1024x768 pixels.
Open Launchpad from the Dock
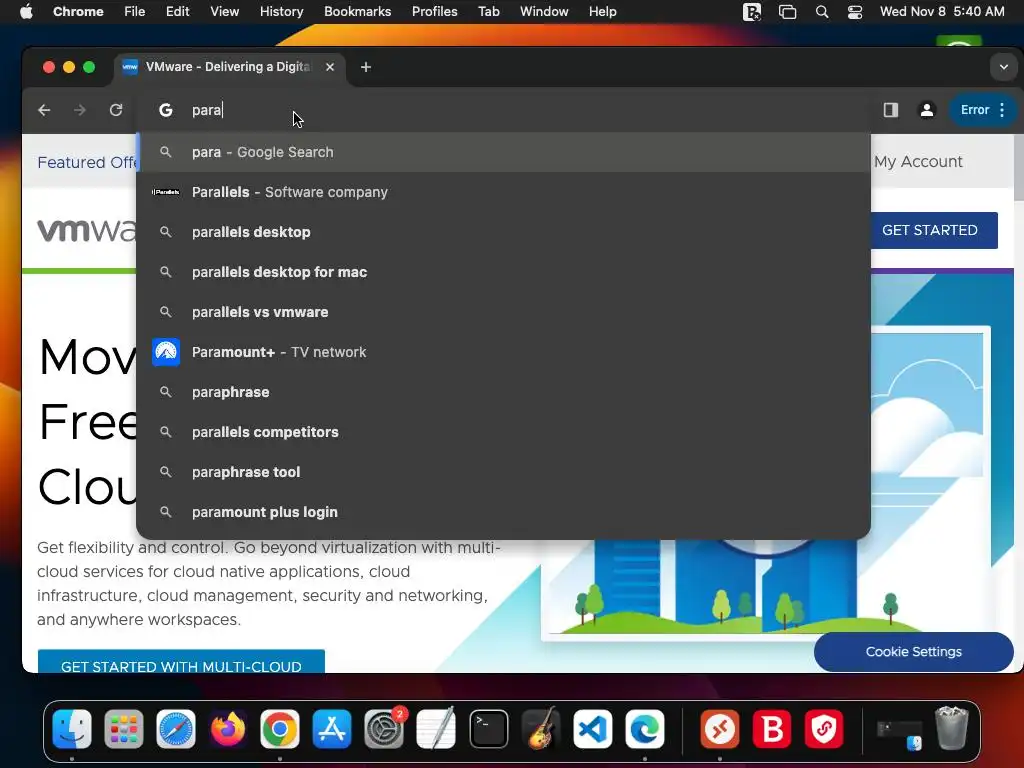point(123,729)
